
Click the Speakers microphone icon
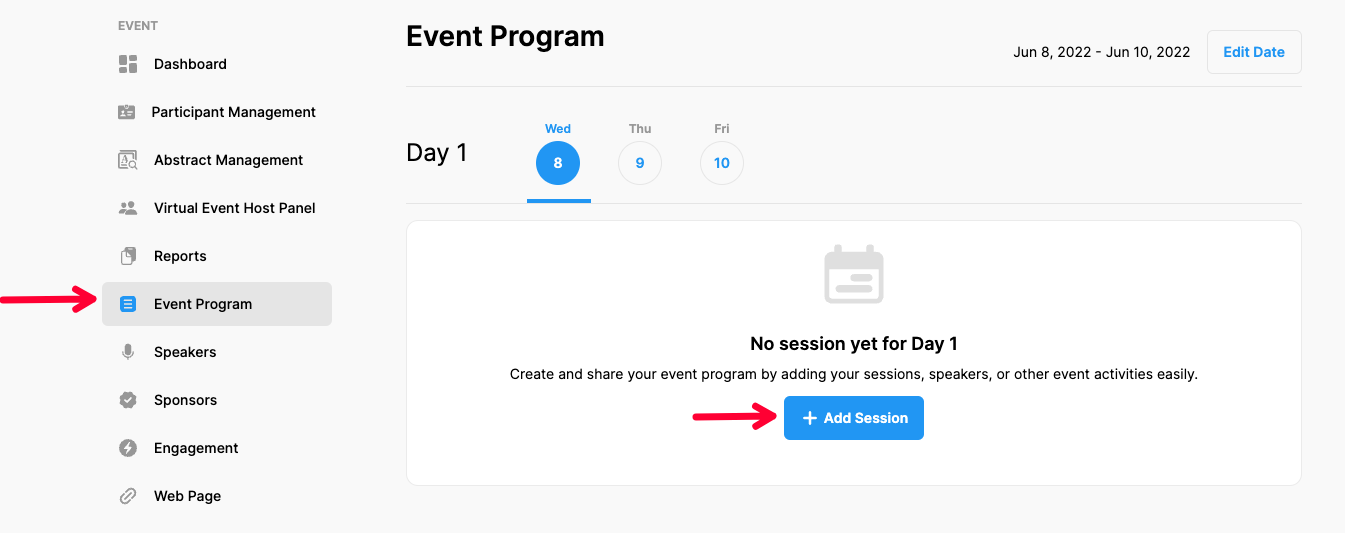coord(128,352)
